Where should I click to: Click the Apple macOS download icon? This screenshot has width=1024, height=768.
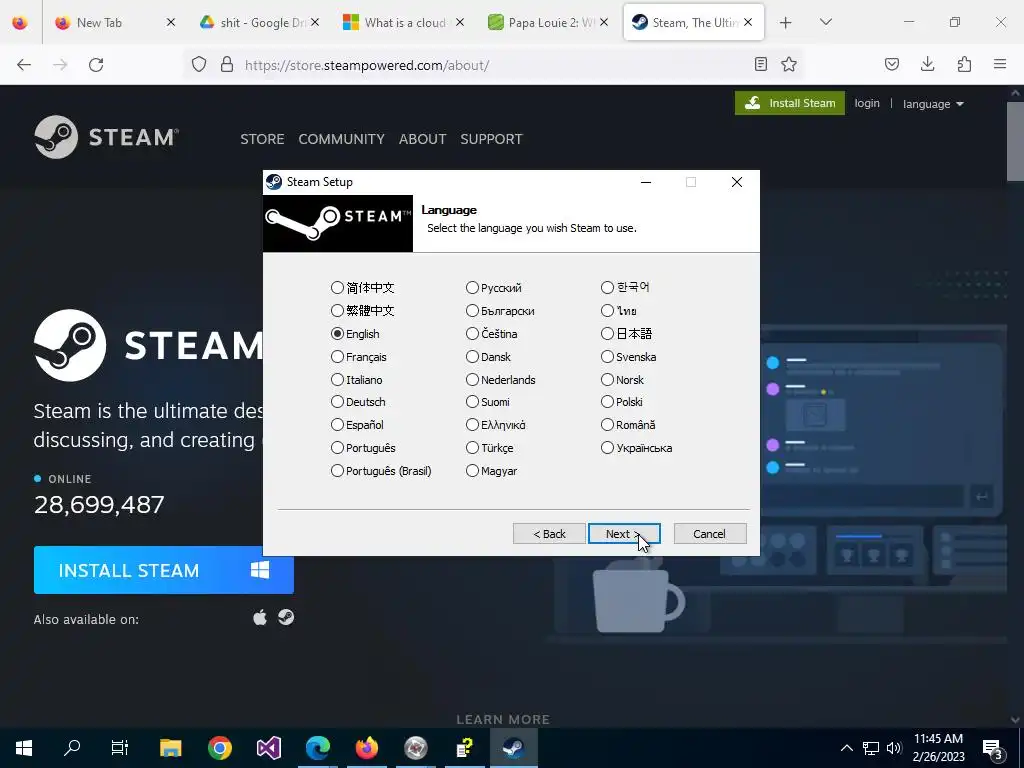coord(260,618)
